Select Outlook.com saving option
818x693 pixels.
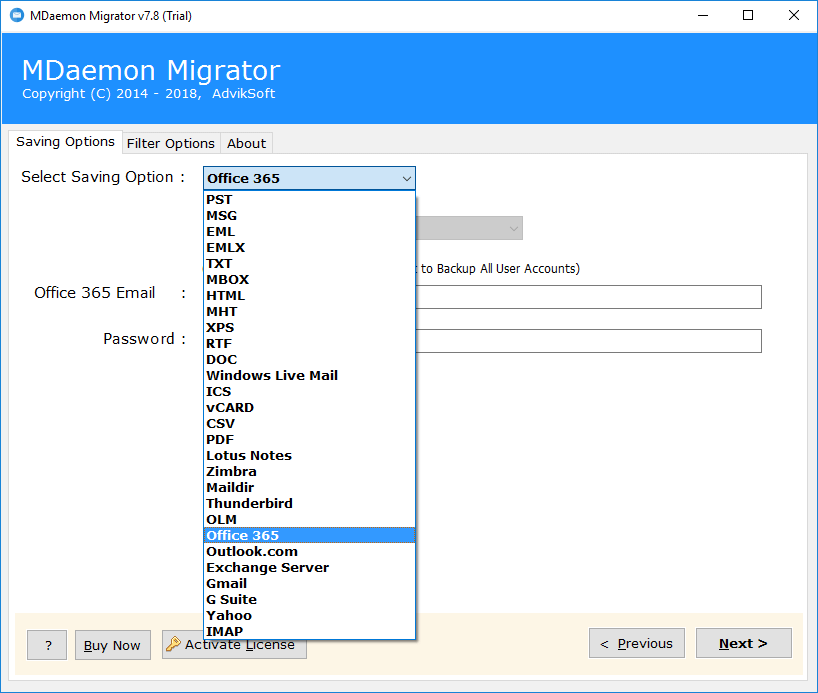click(x=309, y=552)
